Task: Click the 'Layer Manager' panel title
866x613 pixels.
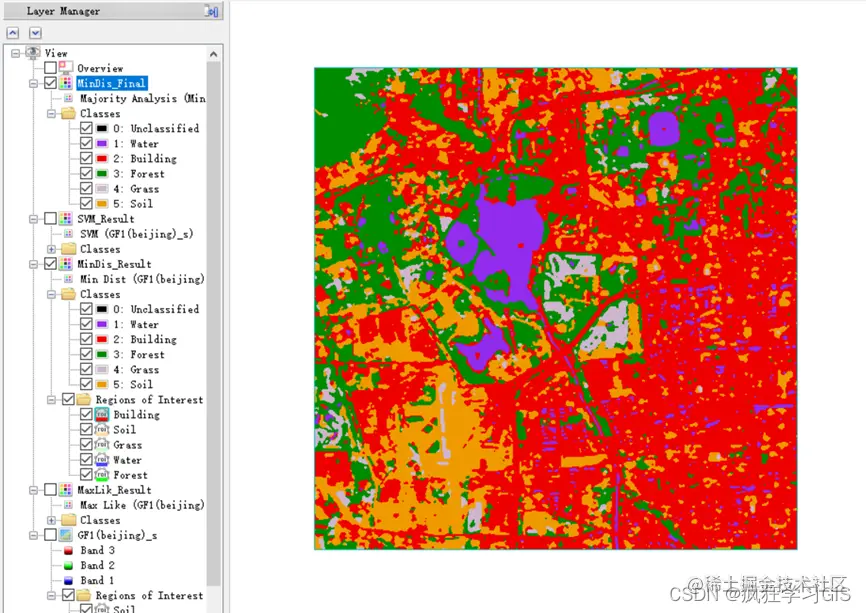Action: pyautogui.click(x=64, y=11)
